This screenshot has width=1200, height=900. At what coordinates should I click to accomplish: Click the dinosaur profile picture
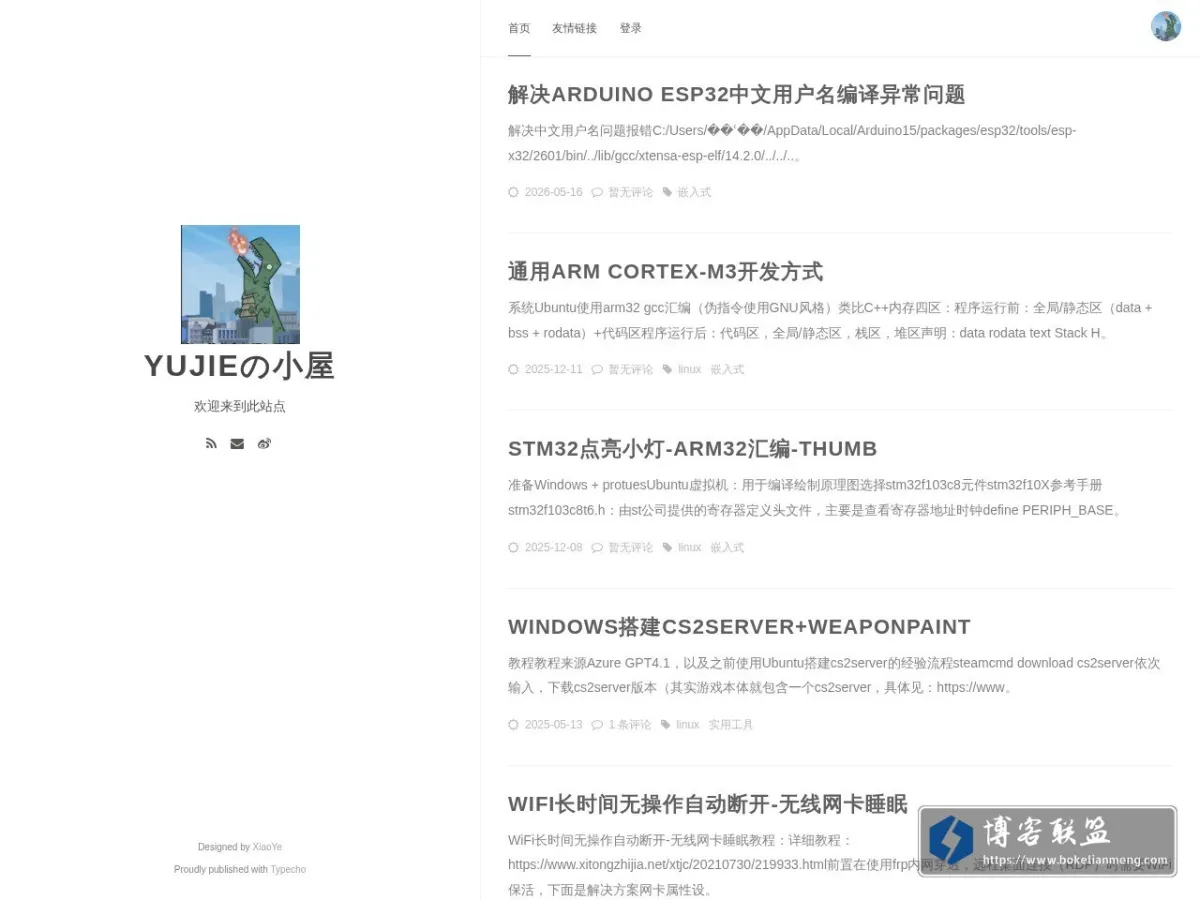[240, 284]
